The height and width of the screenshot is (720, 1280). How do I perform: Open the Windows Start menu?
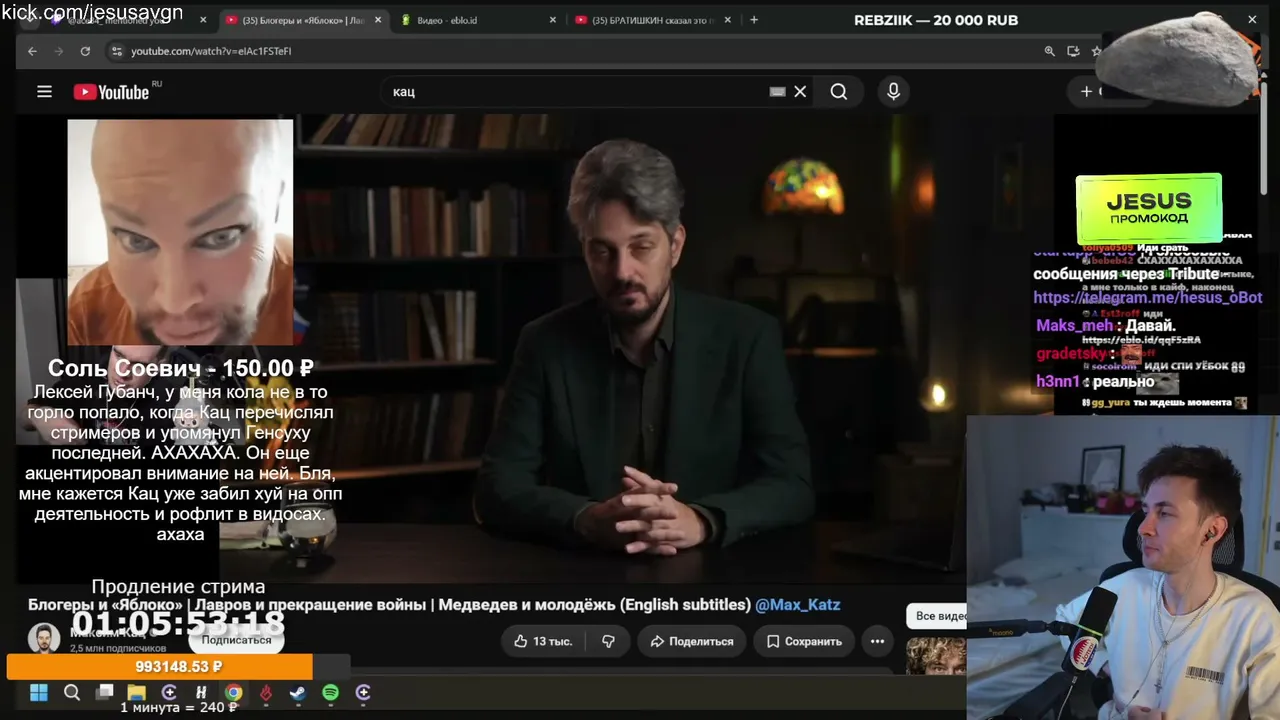(x=39, y=692)
